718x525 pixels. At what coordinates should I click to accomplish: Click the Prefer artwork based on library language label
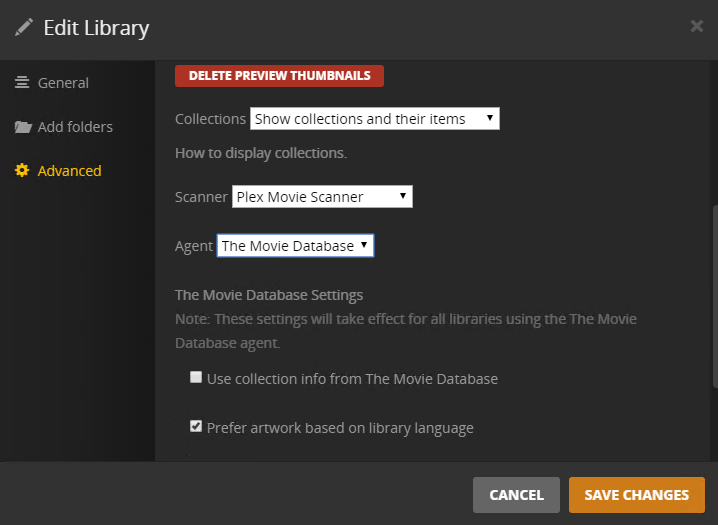point(340,428)
